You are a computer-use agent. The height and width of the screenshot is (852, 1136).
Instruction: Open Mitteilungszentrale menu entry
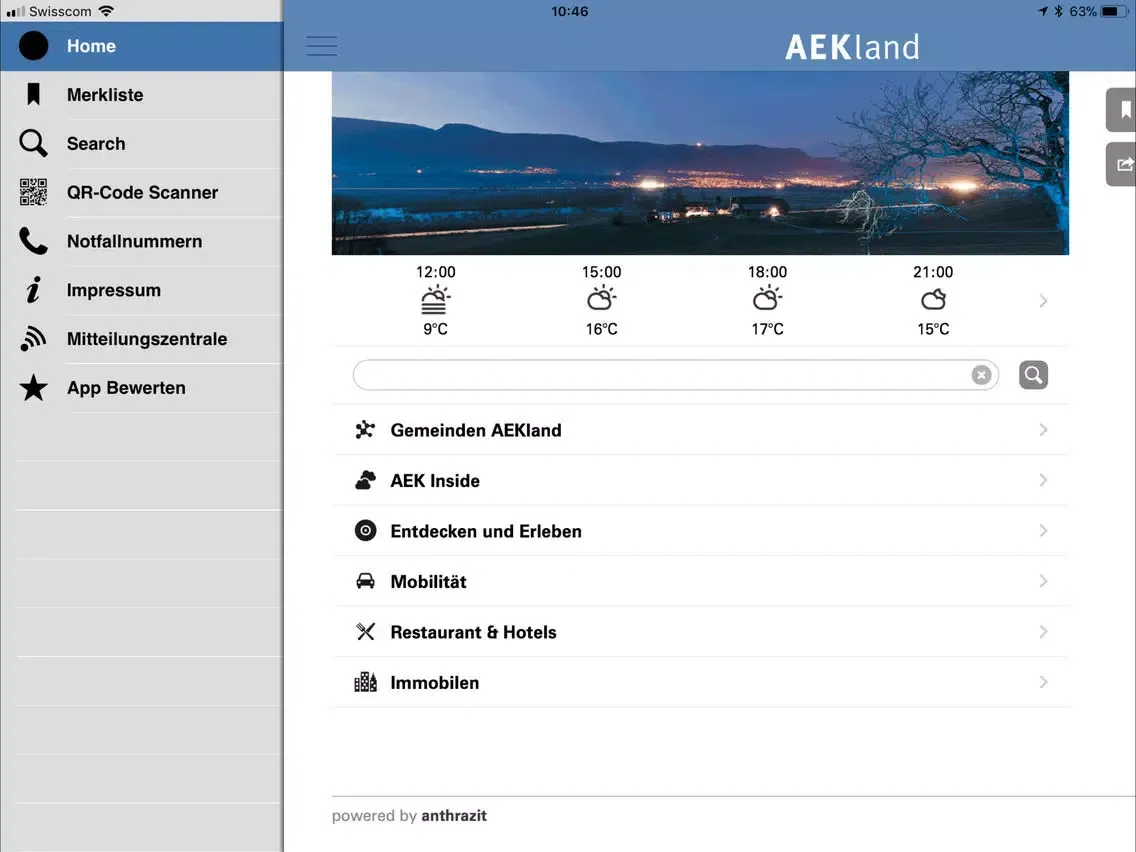coord(141,339)
